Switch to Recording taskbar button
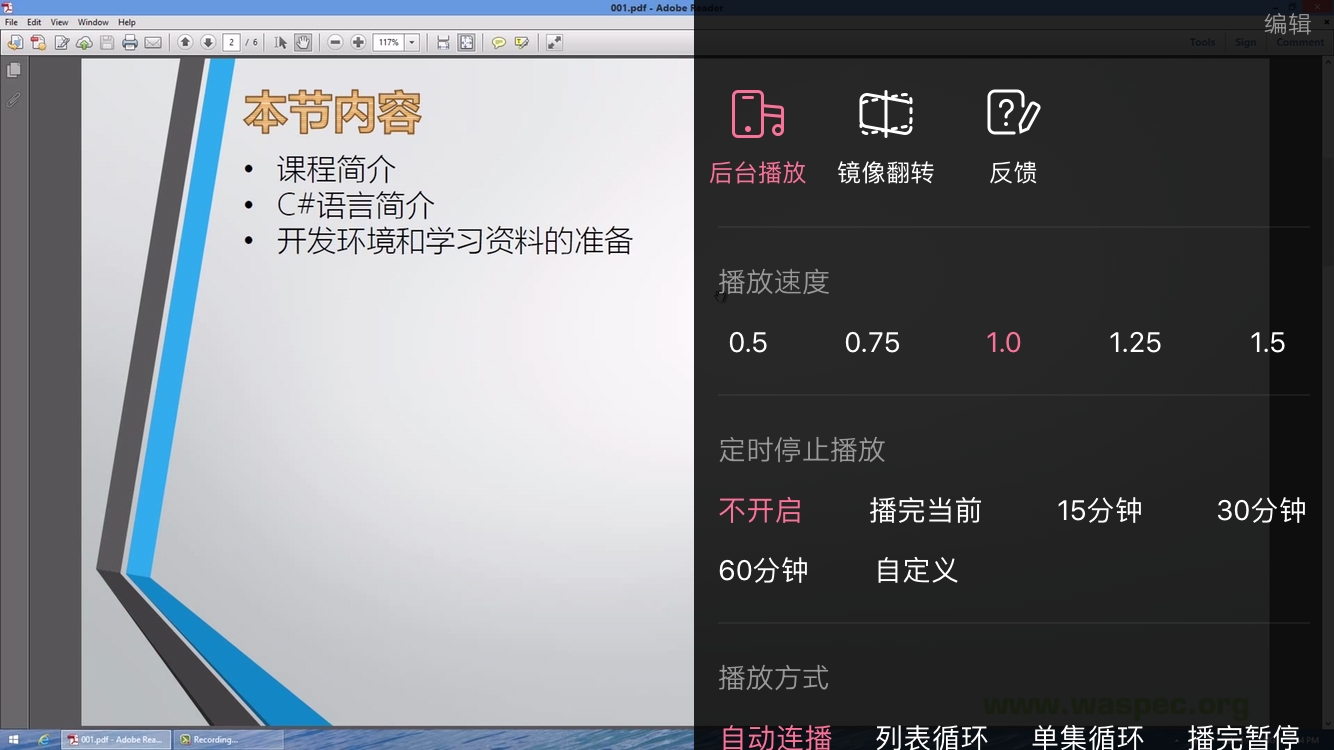The image size is (1334, 750). (229, 740)
